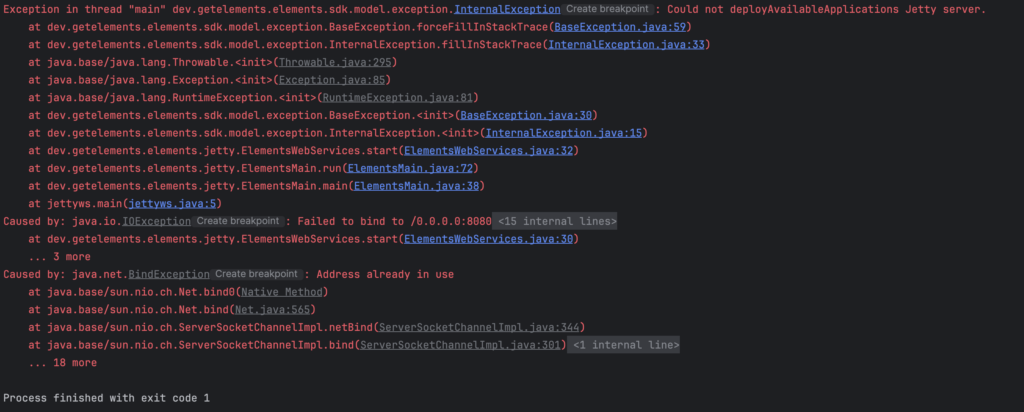Expand the 15 internal lines fold

tap(556, 221)
